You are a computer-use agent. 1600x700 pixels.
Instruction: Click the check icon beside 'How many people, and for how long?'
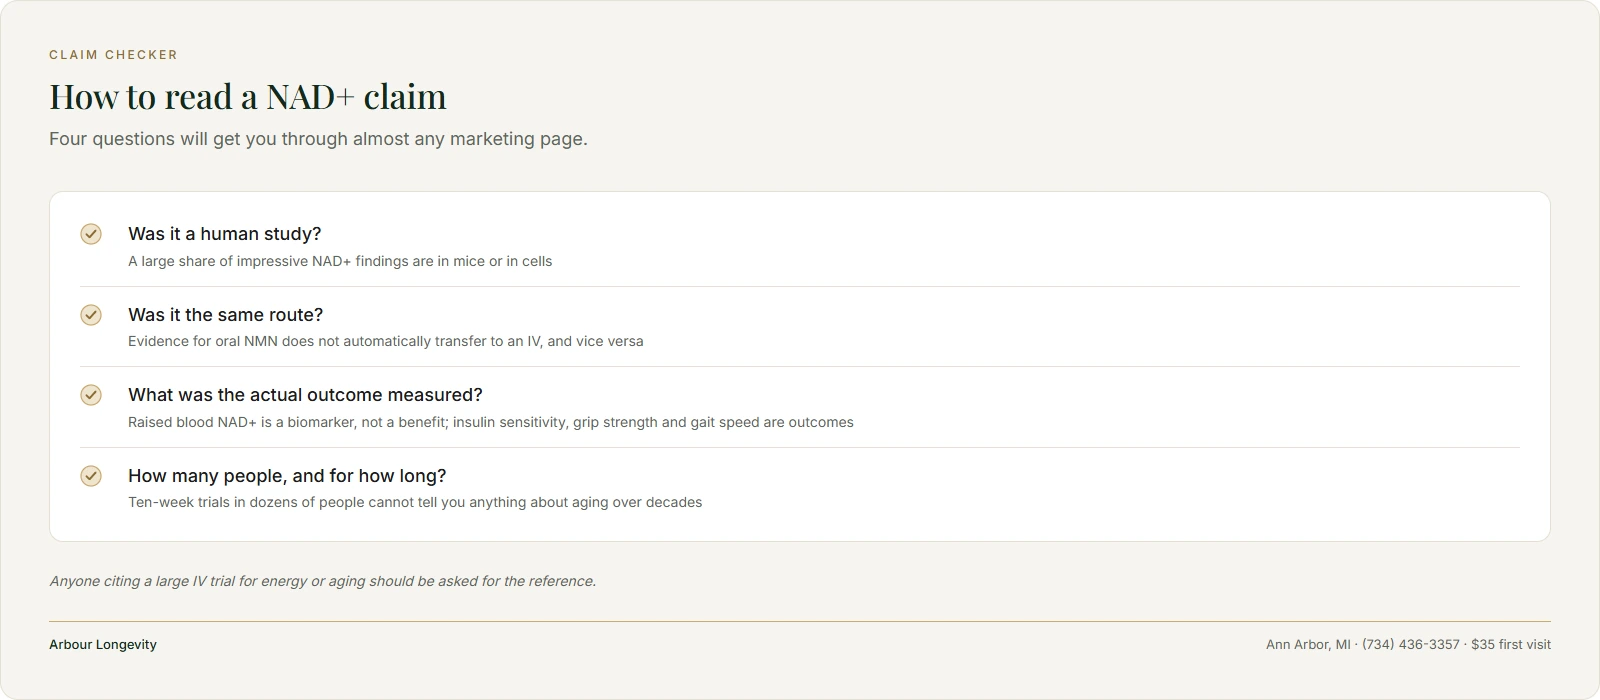(91, 476)
